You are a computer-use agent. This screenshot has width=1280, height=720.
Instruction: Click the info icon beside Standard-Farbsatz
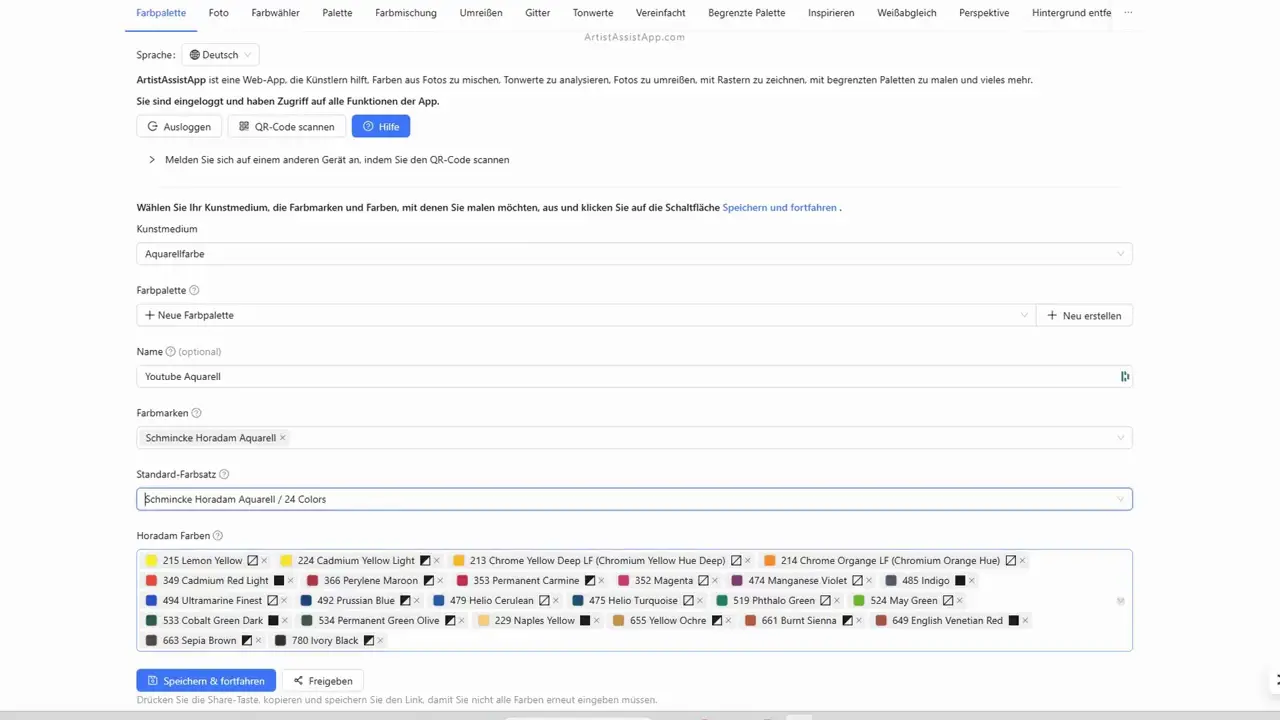point(224,475)
